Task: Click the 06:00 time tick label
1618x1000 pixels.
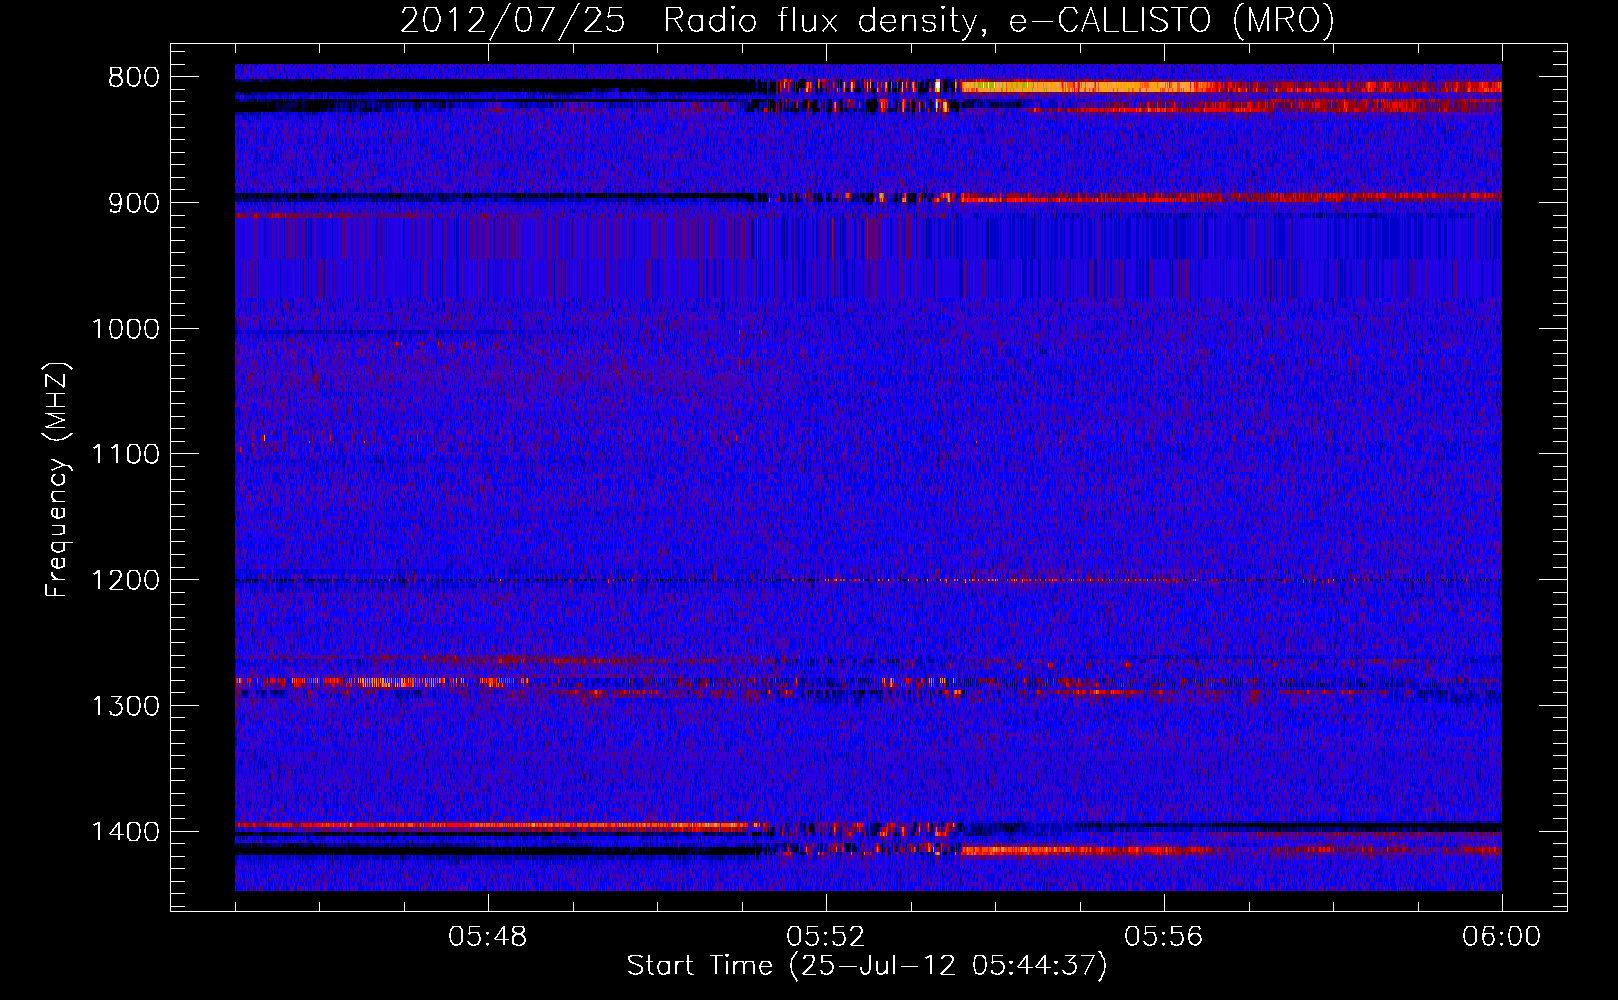Action: pyautogui.click(x=1501, y=937)
